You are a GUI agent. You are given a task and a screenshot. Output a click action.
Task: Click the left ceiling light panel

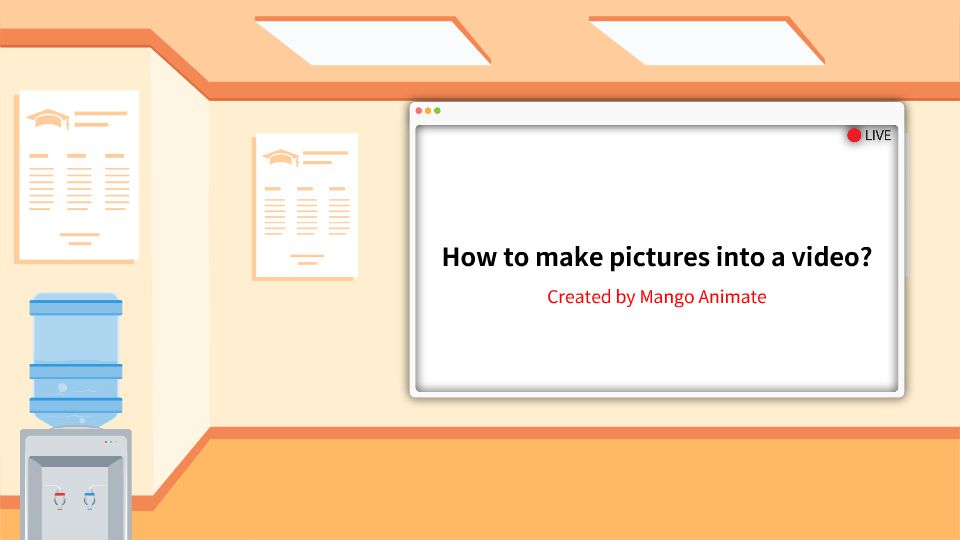pos(372,41)
